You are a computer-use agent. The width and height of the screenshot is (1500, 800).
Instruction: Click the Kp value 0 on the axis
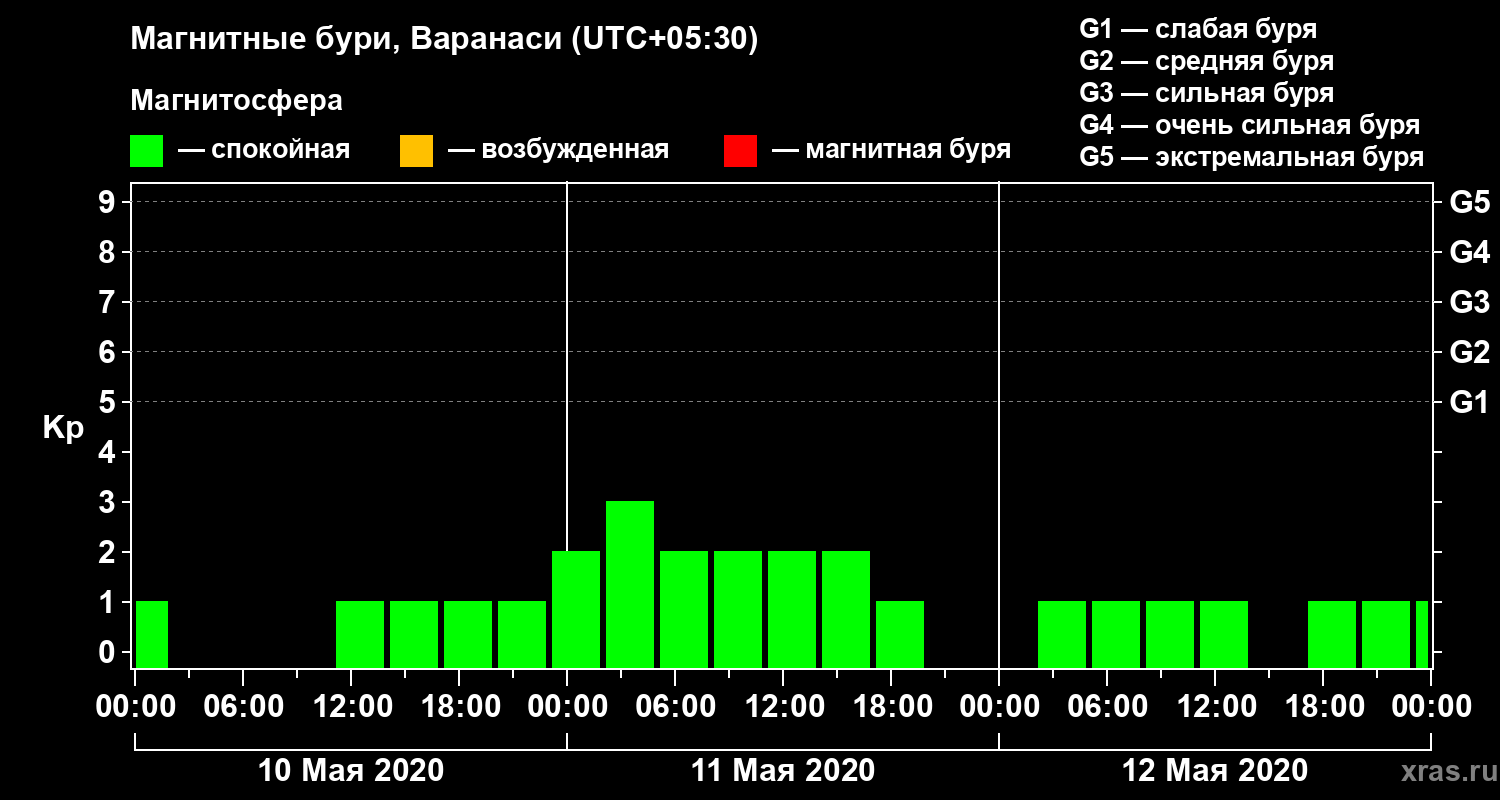point(109,652)
